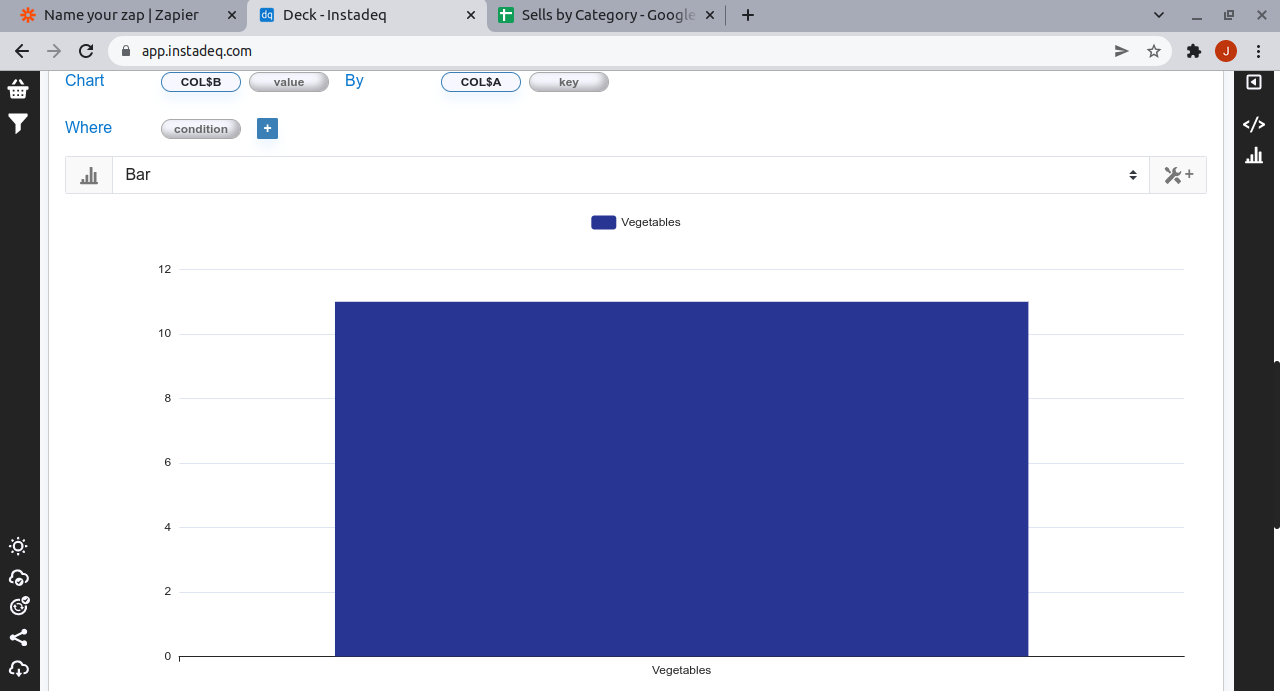Click the y-axis value 12
The image size is (1280, 691).
click(x=165, y=269)
